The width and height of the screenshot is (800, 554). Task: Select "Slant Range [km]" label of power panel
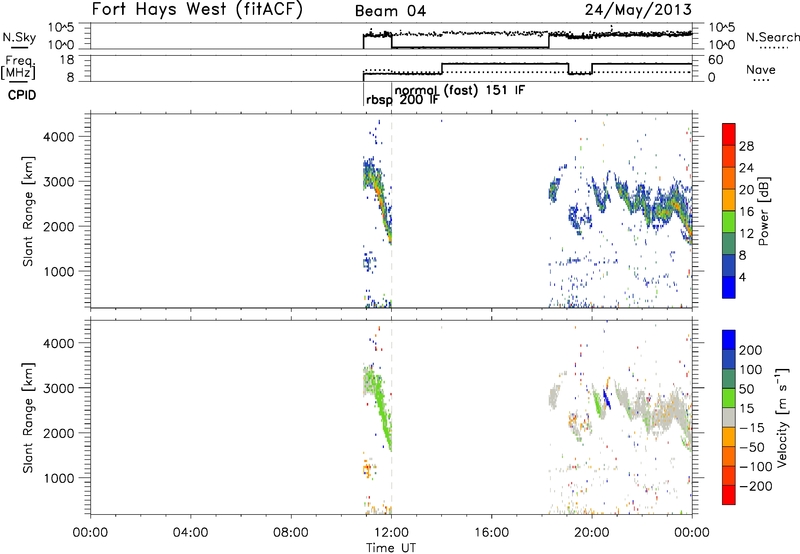coord(29,211)
